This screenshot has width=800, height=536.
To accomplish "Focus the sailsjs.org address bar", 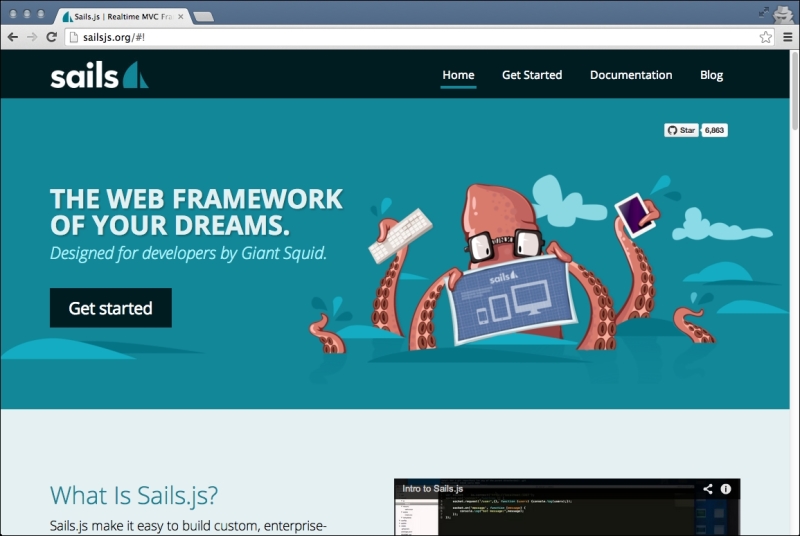I will point(418,37).
